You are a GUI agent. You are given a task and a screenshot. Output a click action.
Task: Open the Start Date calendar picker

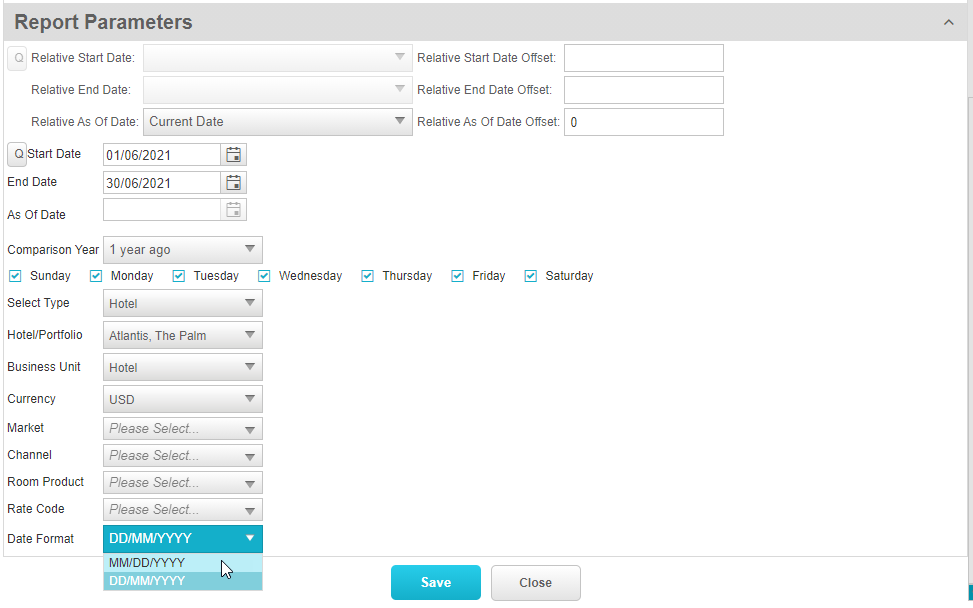click(233, 154)
